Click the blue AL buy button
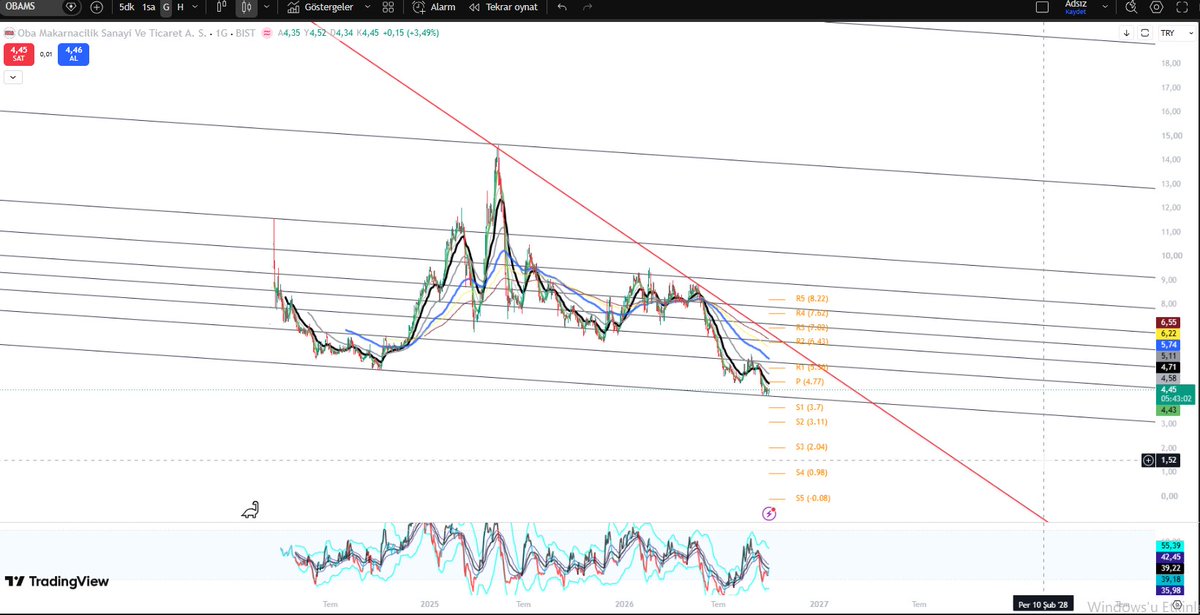The height and width of the screenshot is (615, 1200). tap(74, 53)
